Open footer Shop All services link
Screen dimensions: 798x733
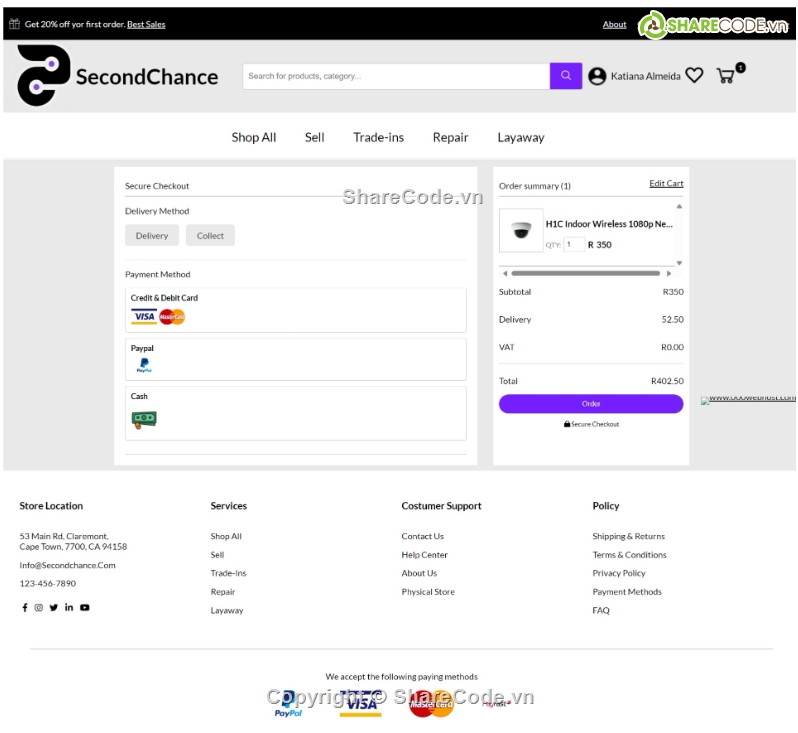(x=226, y=536)
